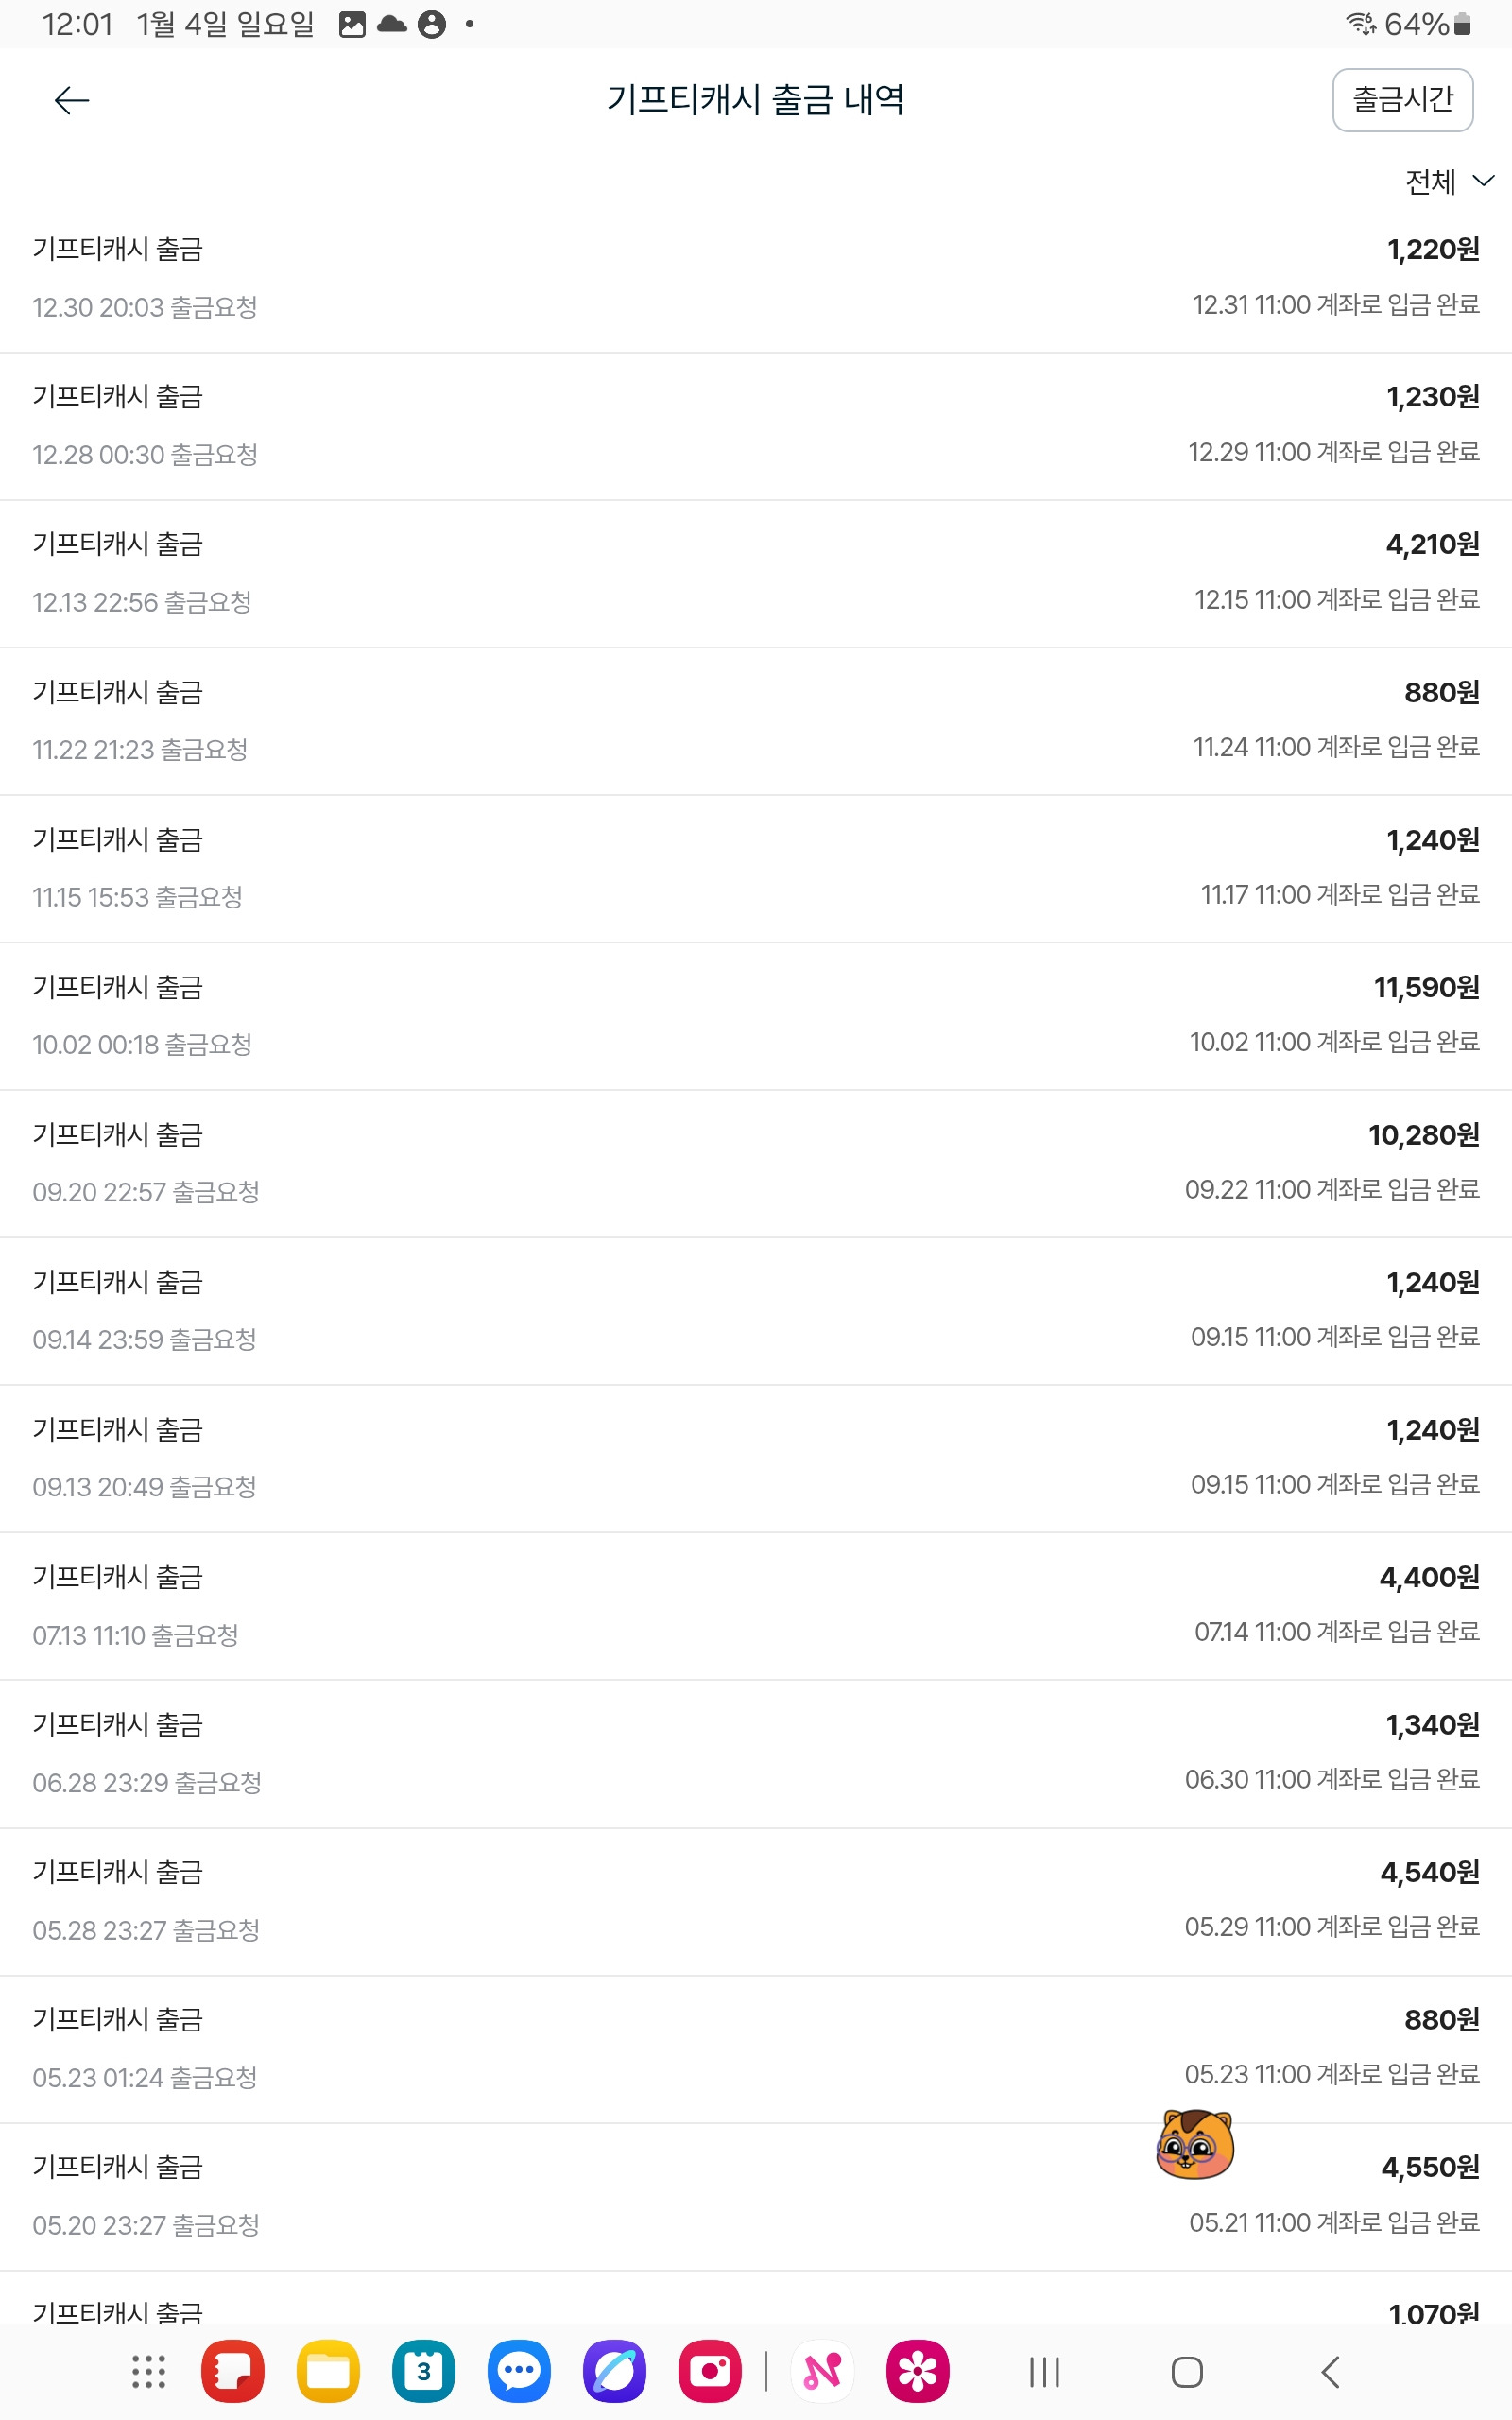The height and width of the screenshot is (2420, 1512).
Task: Launch the blue messages app
Action: pos(519,2370)
